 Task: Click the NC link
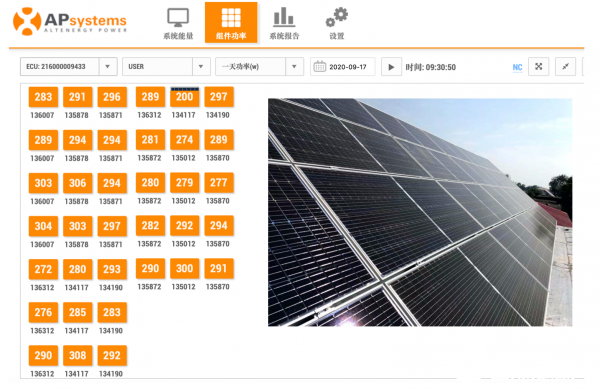pyautogui.click(x=517, y=67)
